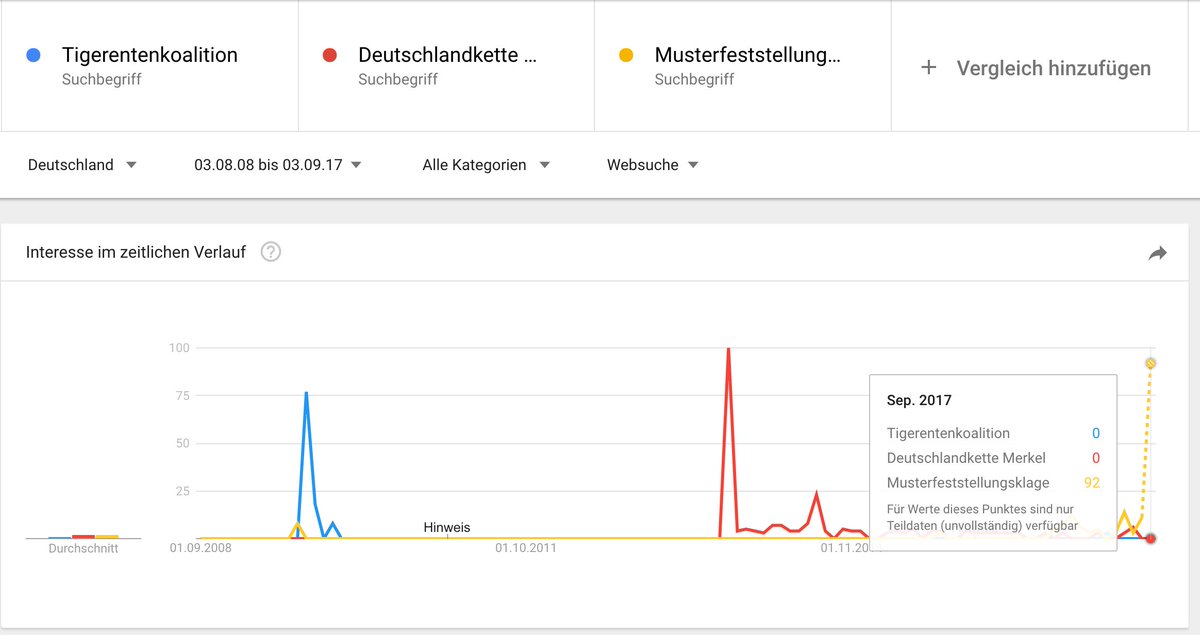Click the yellow color swatch in the Musterfeststellung card
The image size is (1200, 635).
coord(626,55)
